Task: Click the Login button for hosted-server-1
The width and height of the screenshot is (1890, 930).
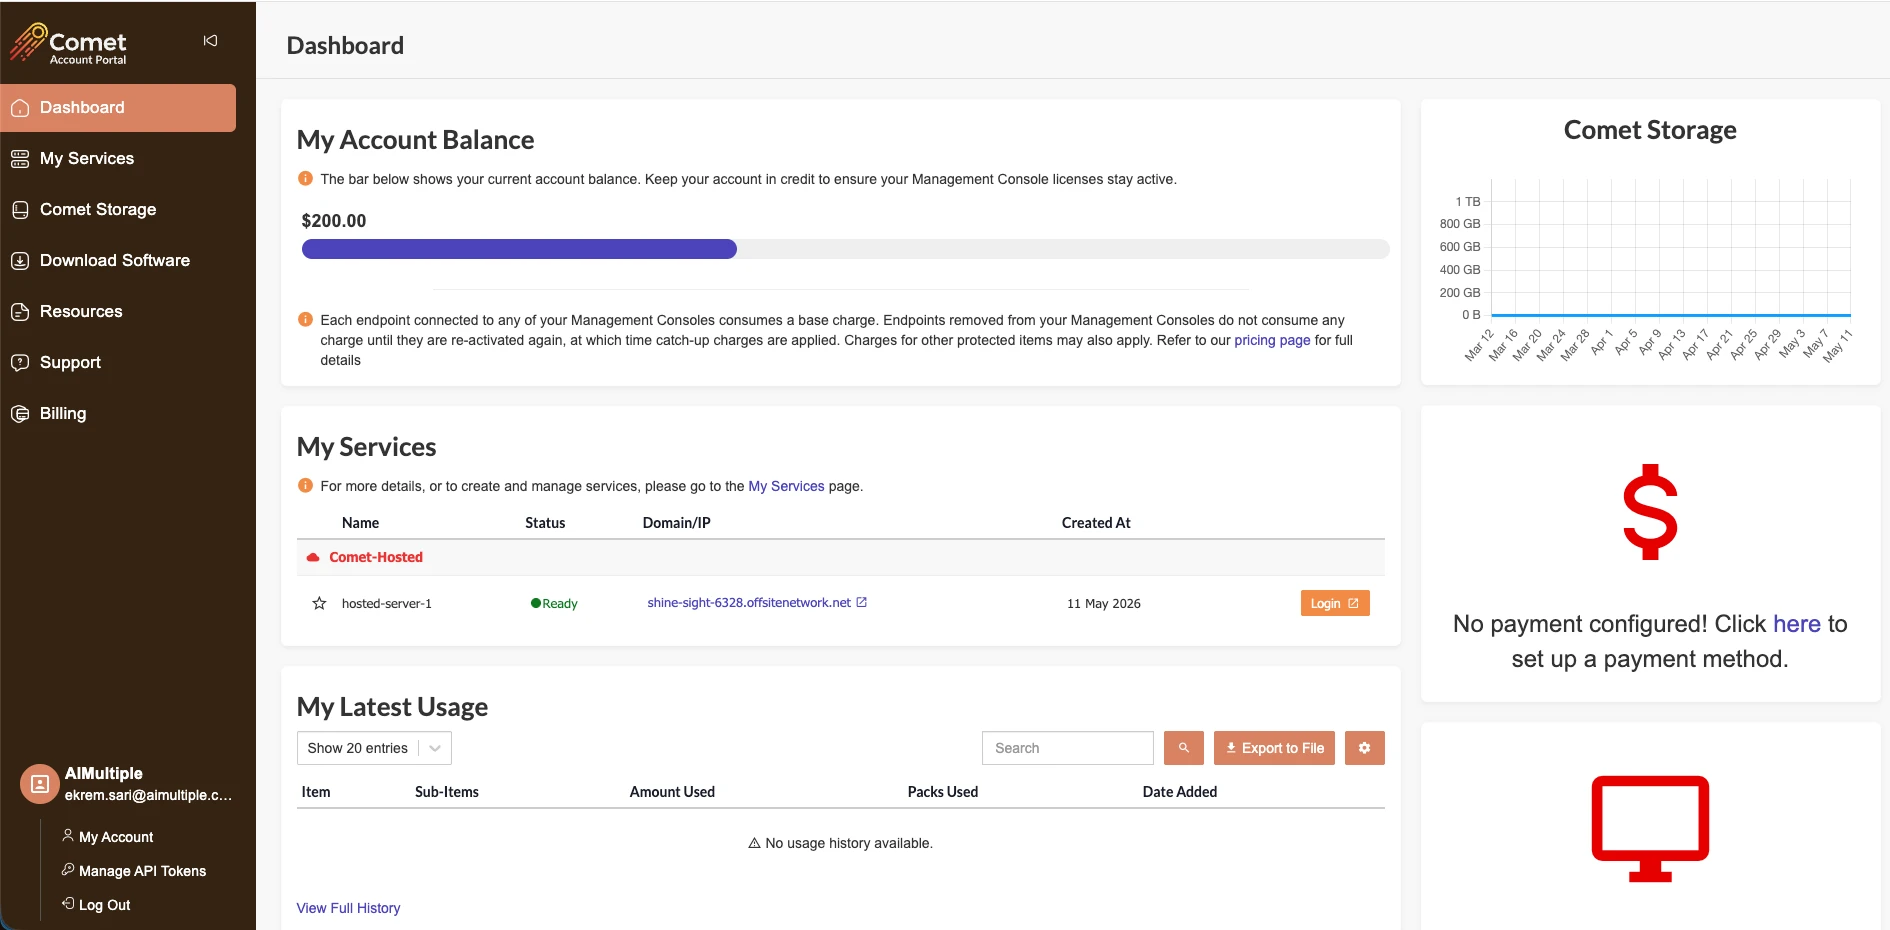Action: [1335, 603]
